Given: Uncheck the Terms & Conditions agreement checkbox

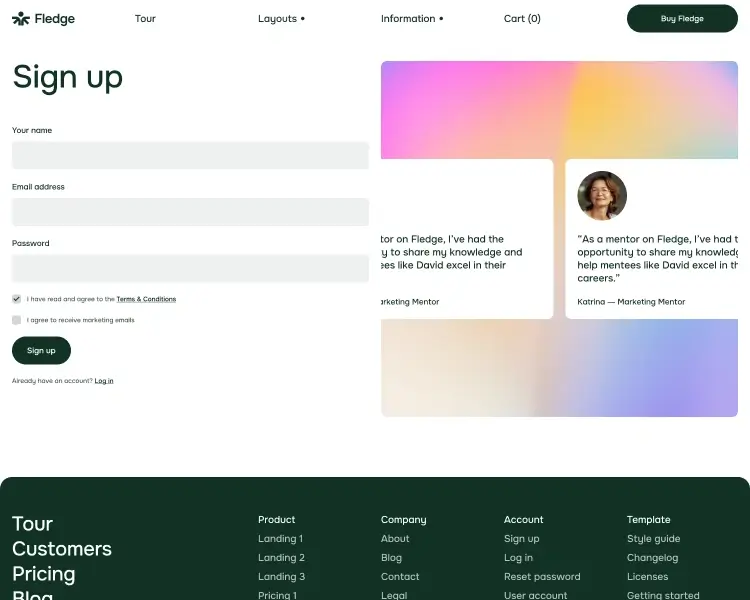Looking at the screenshot, I should point(16,299).
